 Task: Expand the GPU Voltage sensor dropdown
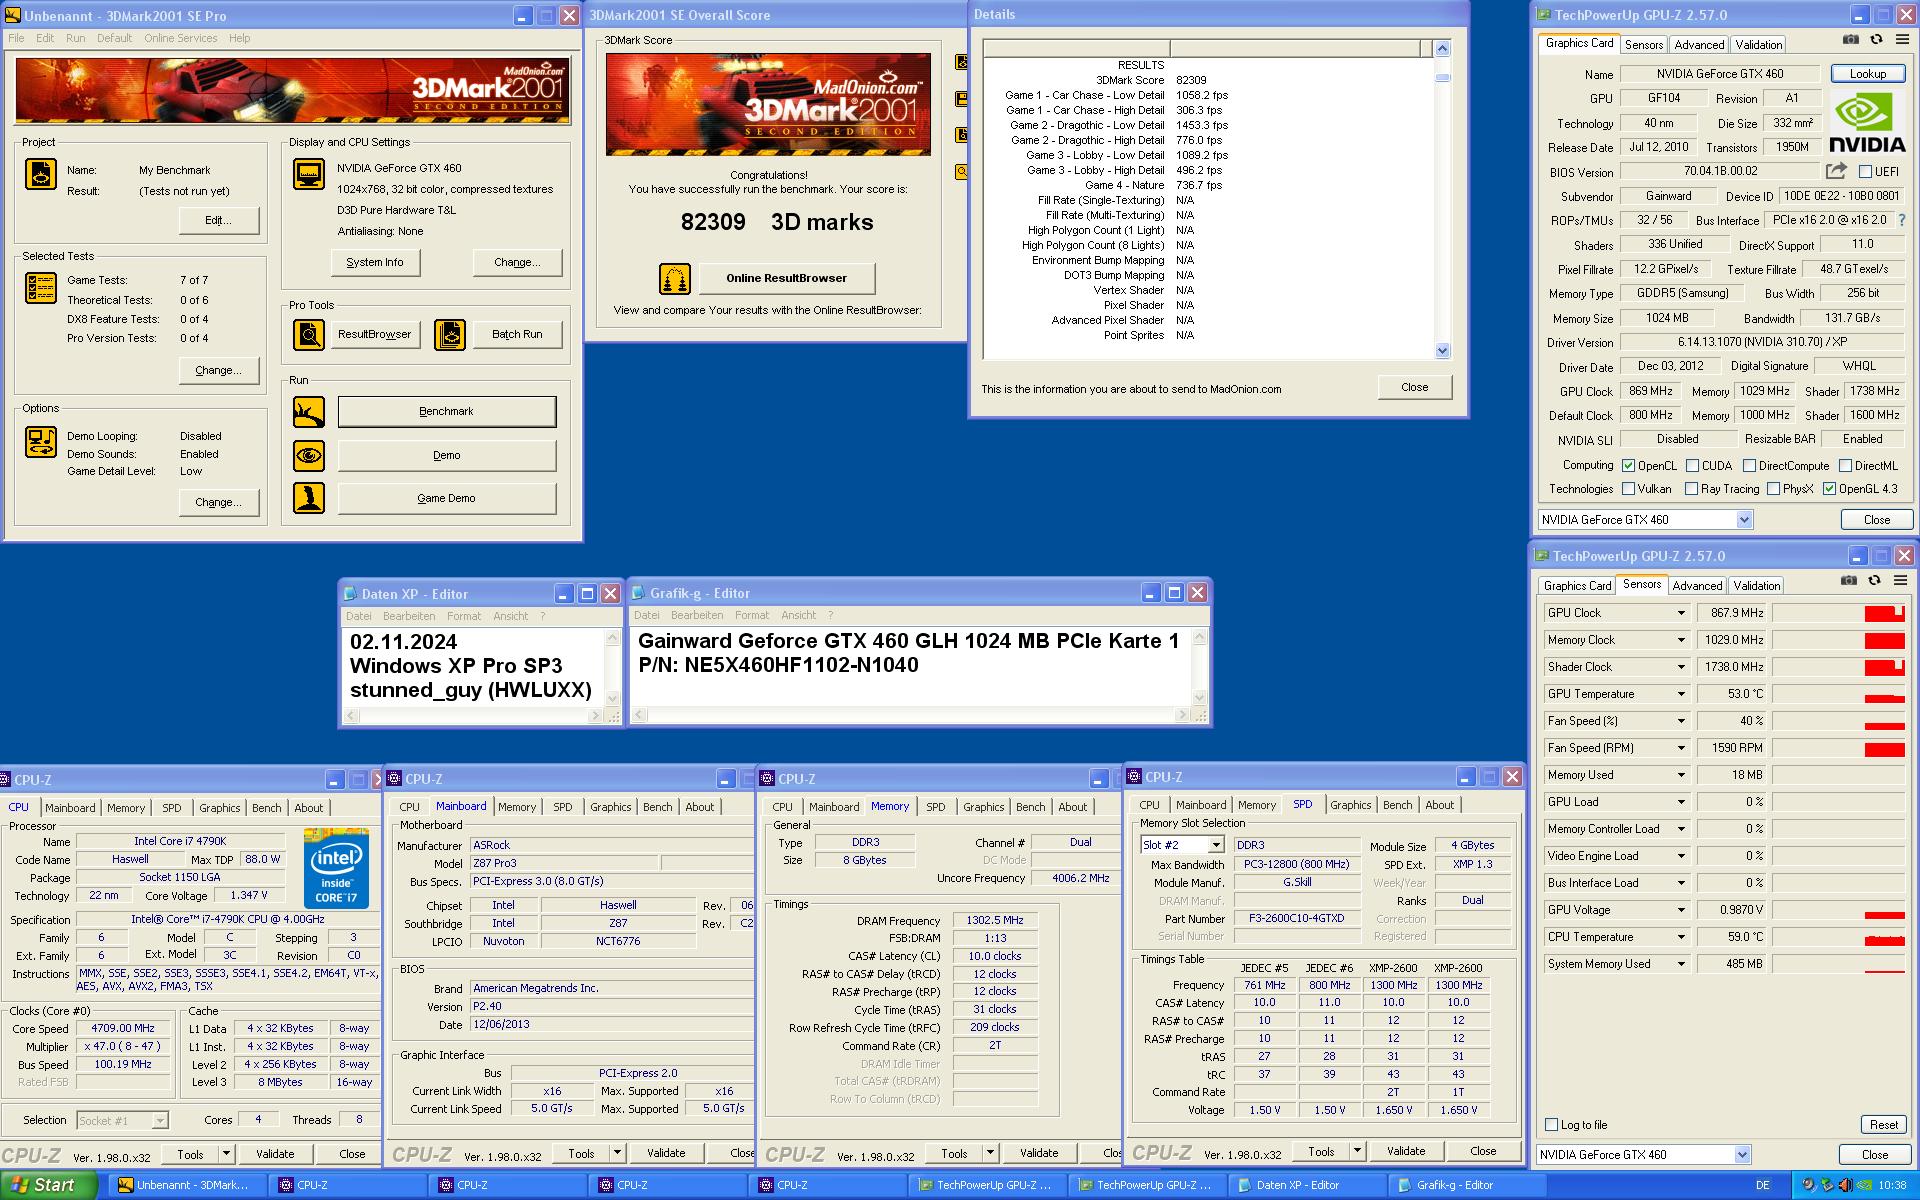tap(1681, 910)
